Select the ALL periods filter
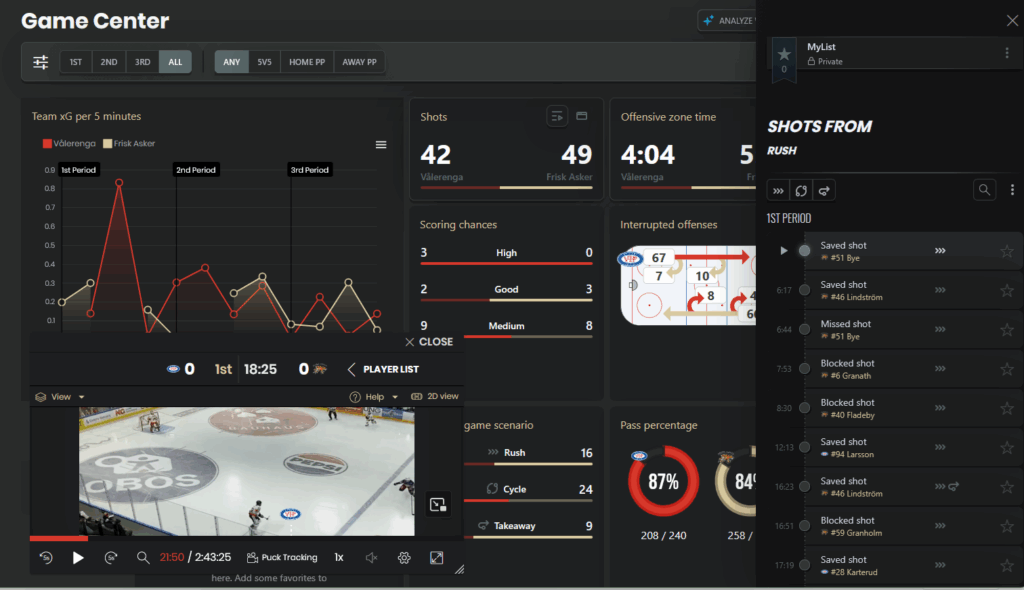Screen dimensions: 1024x590 coord(175,62)
